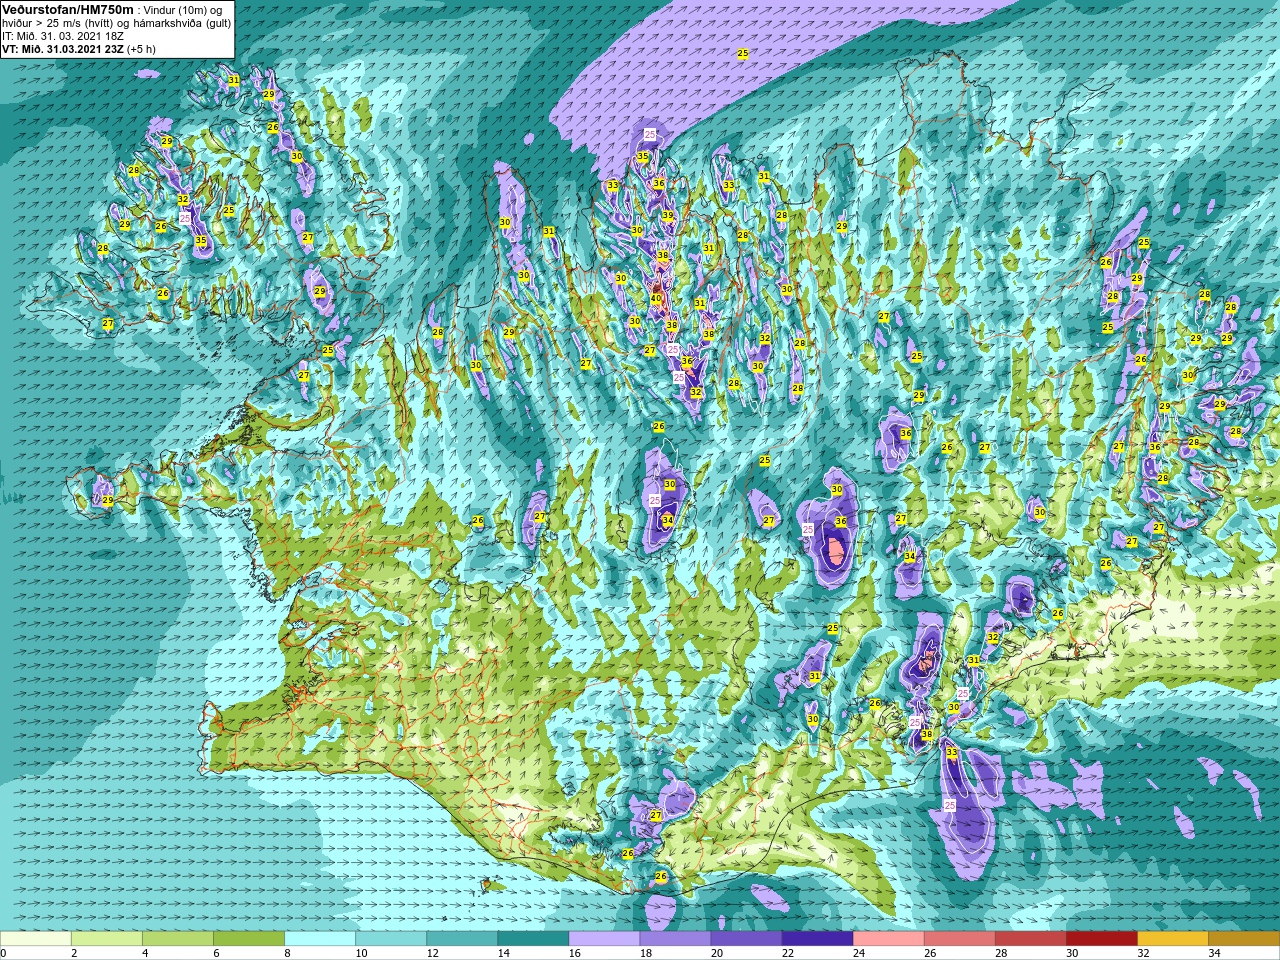Click the yellow 40 gust label on the map
The height and width of the screenshot is (960, 1280).
656,298
